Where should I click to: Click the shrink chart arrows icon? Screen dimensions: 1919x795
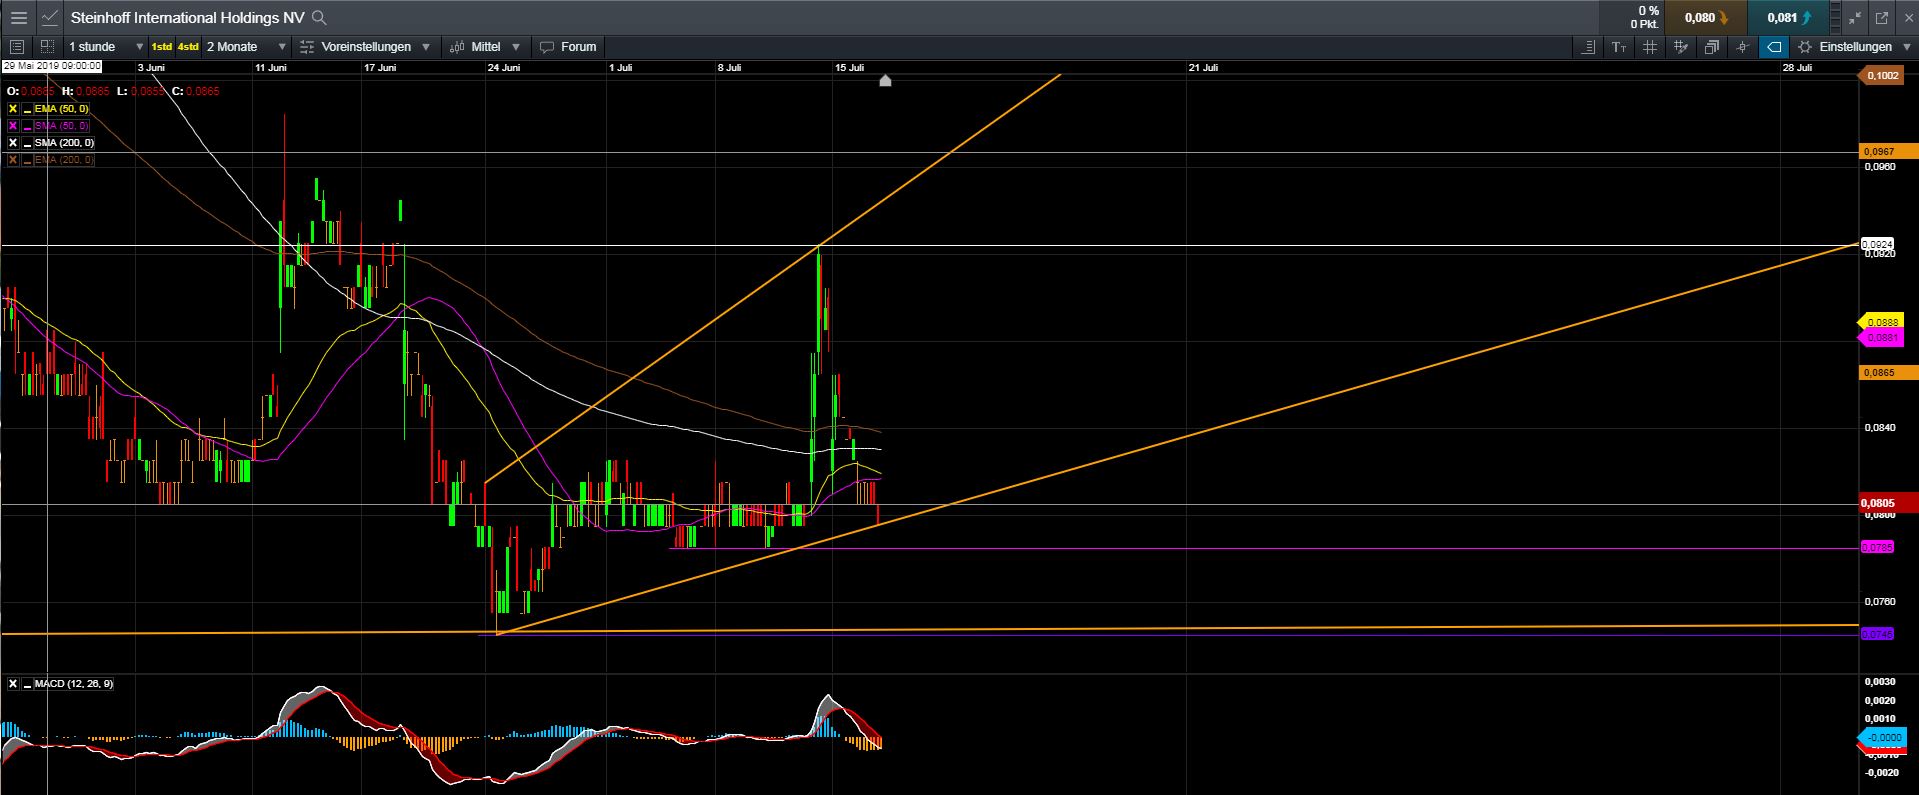coord(1855,17)
